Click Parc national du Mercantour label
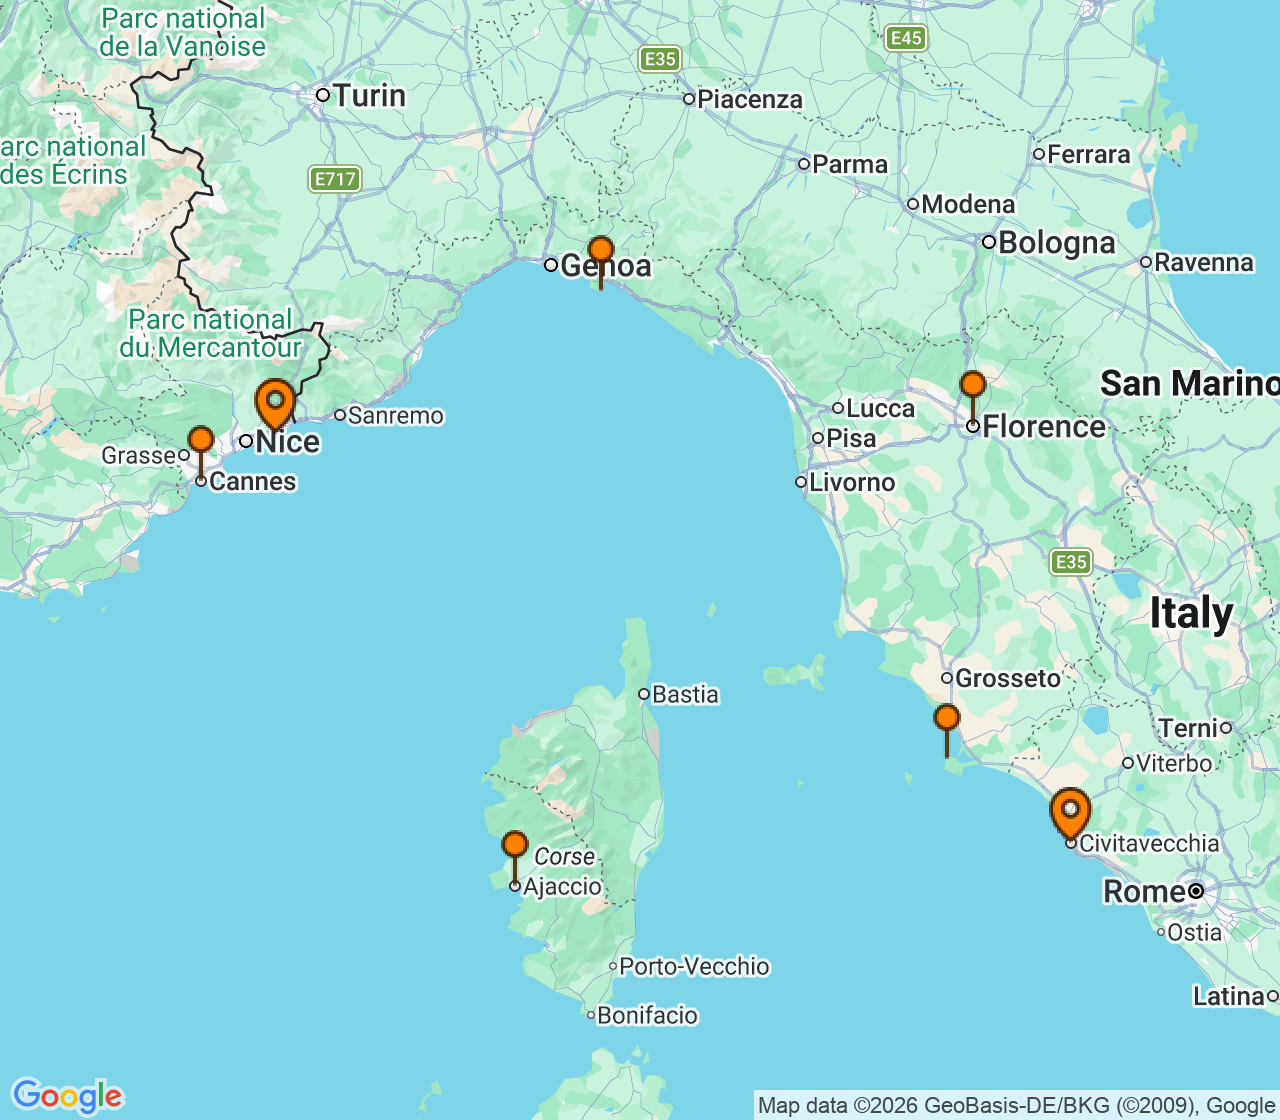1280x1120 pixels. click(211, 334)
